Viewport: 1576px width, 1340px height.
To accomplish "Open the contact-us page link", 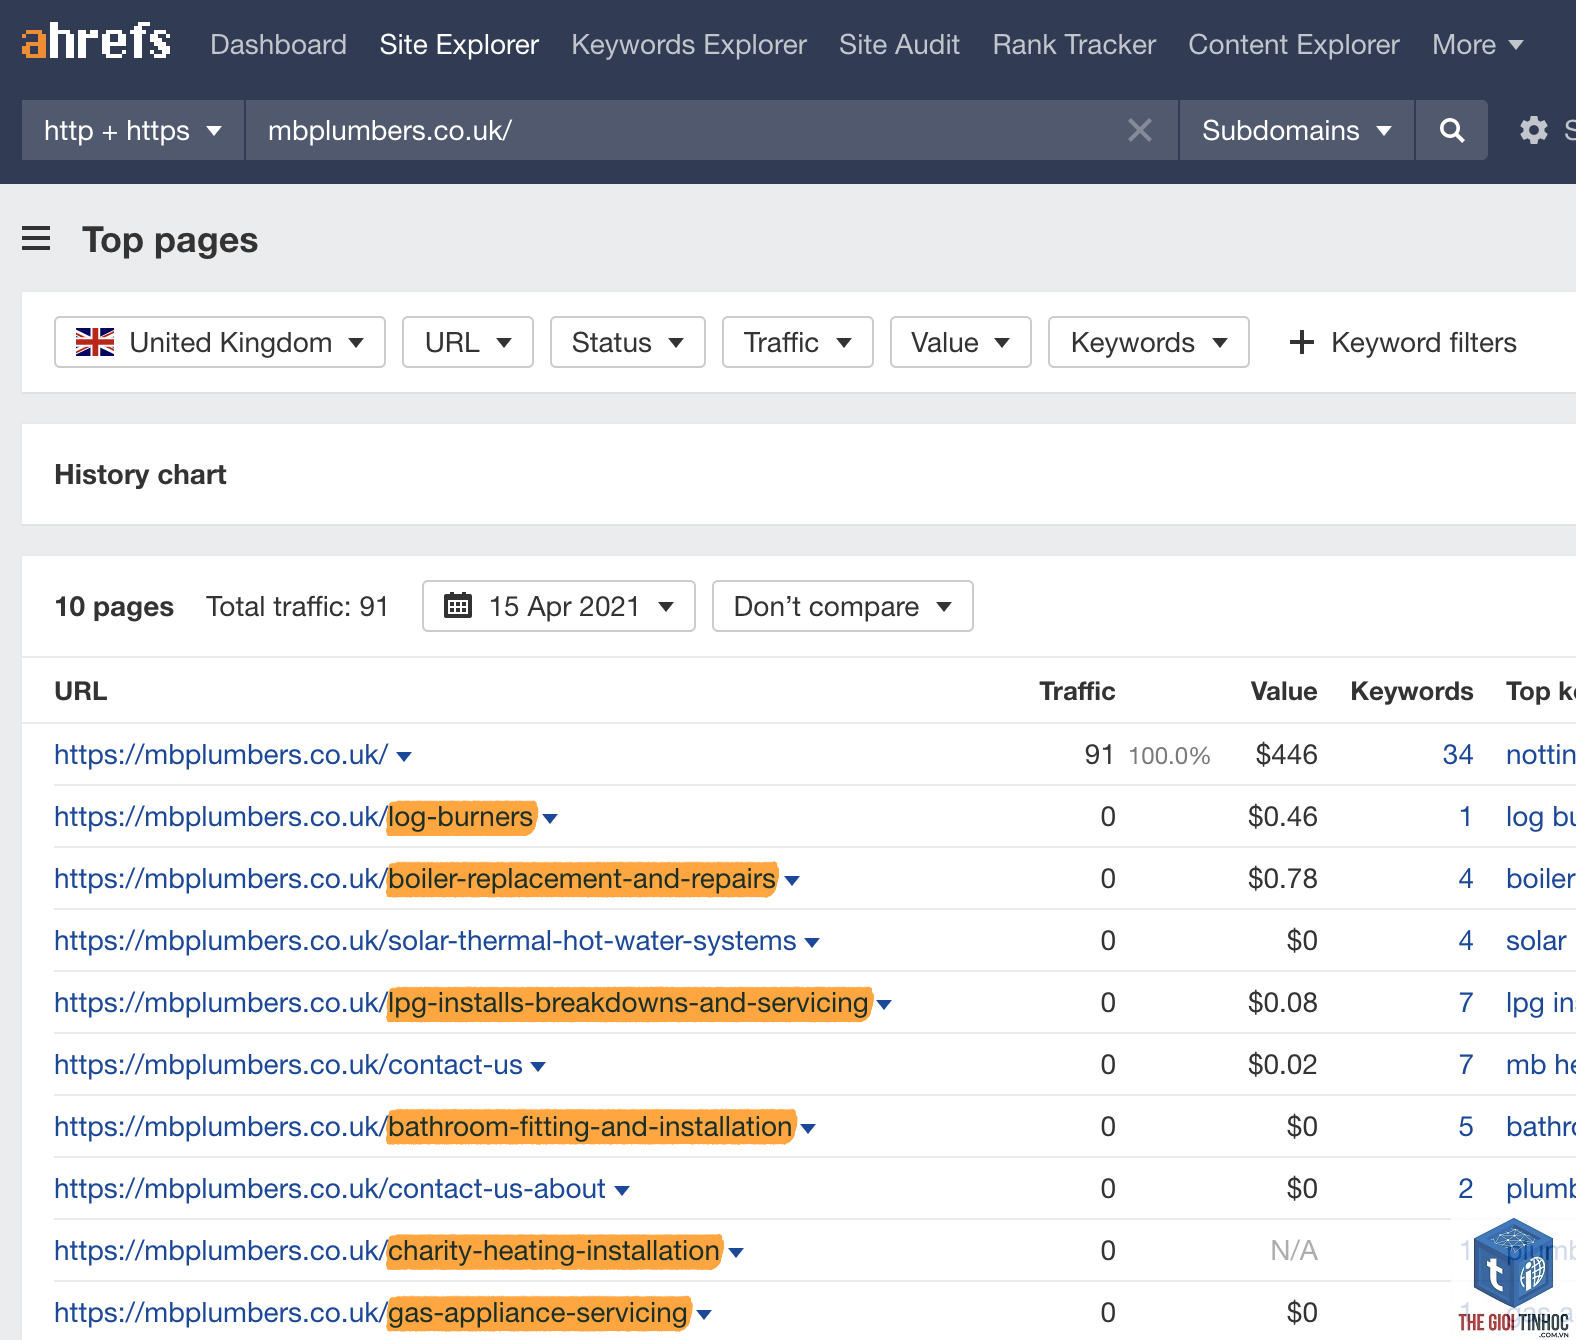I will [288, 1064].
